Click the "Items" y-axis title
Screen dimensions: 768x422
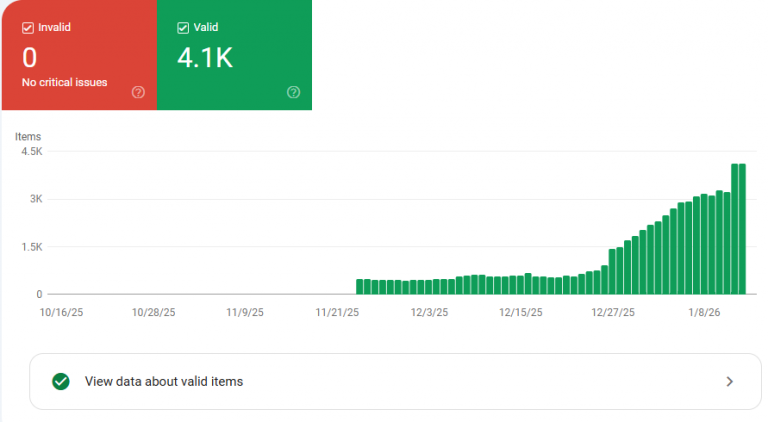[28, 136]
